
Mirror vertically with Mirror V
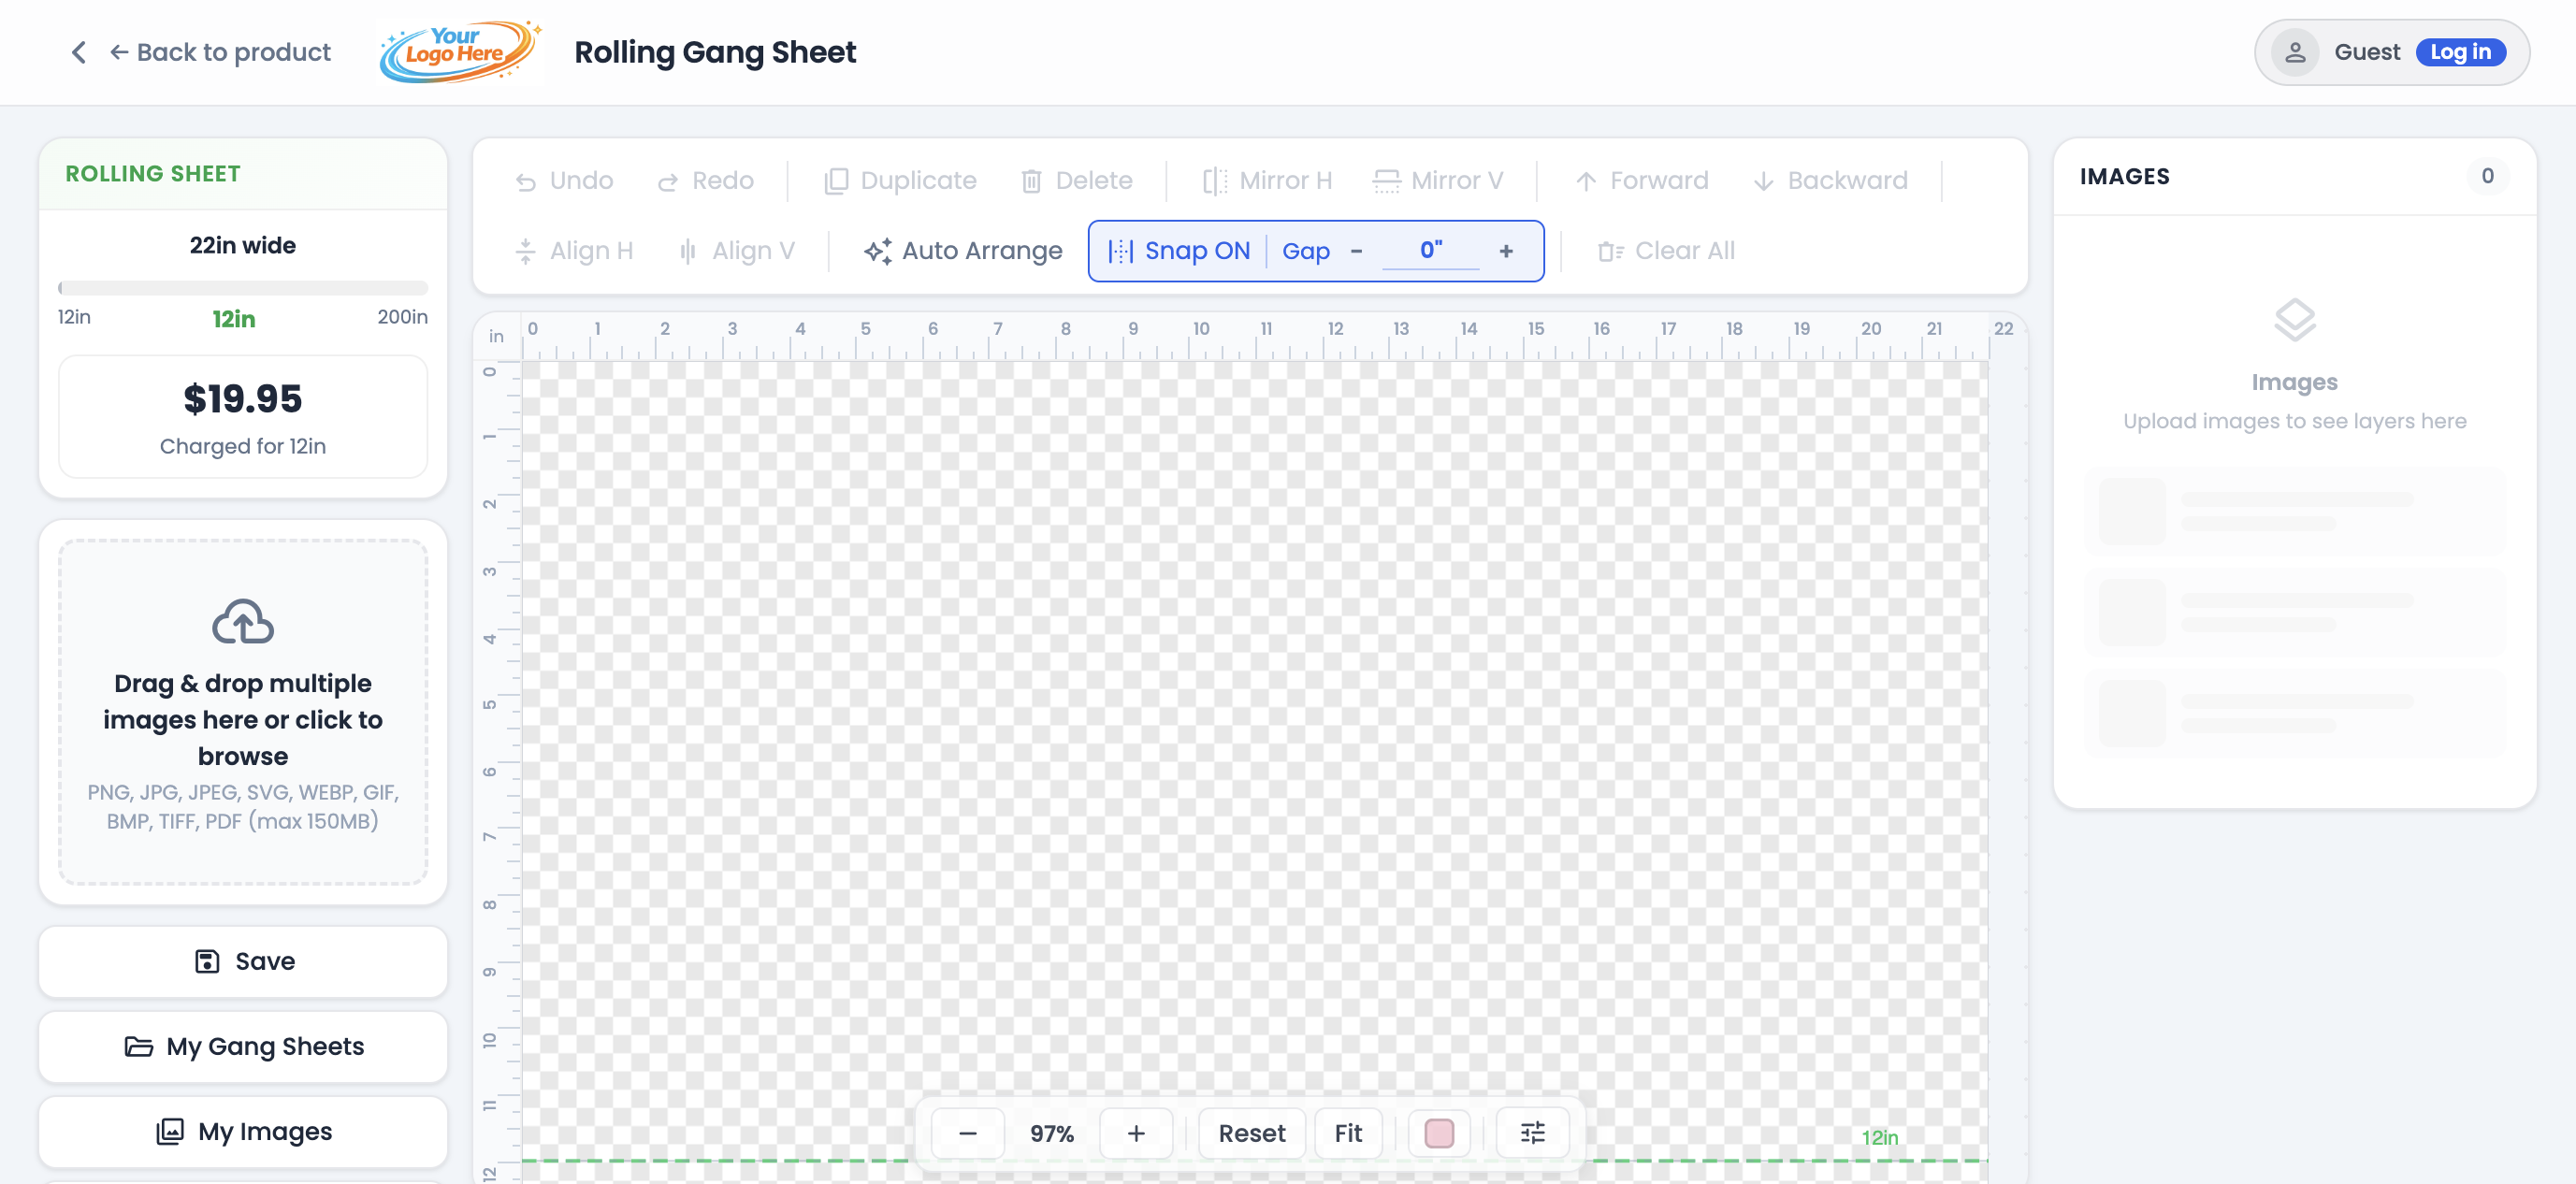(1438, 181)
